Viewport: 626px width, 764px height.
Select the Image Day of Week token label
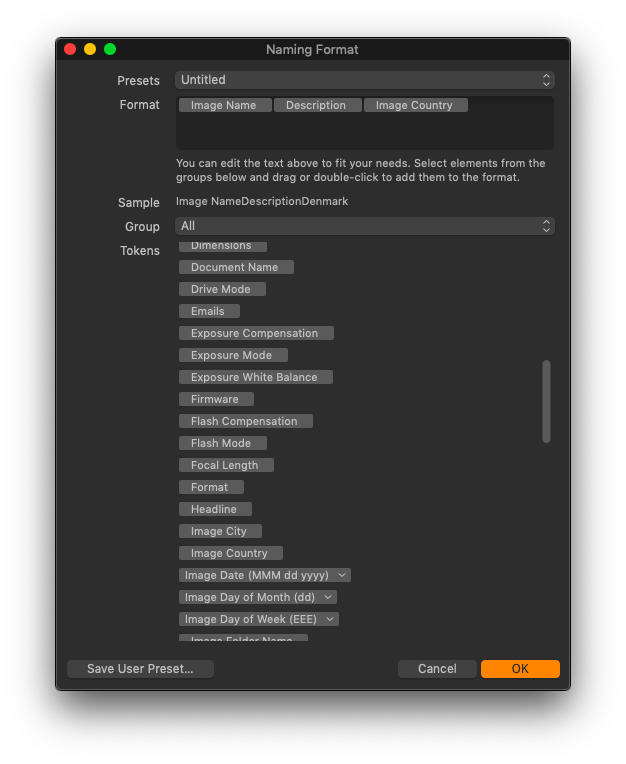(x=251, y=619)
